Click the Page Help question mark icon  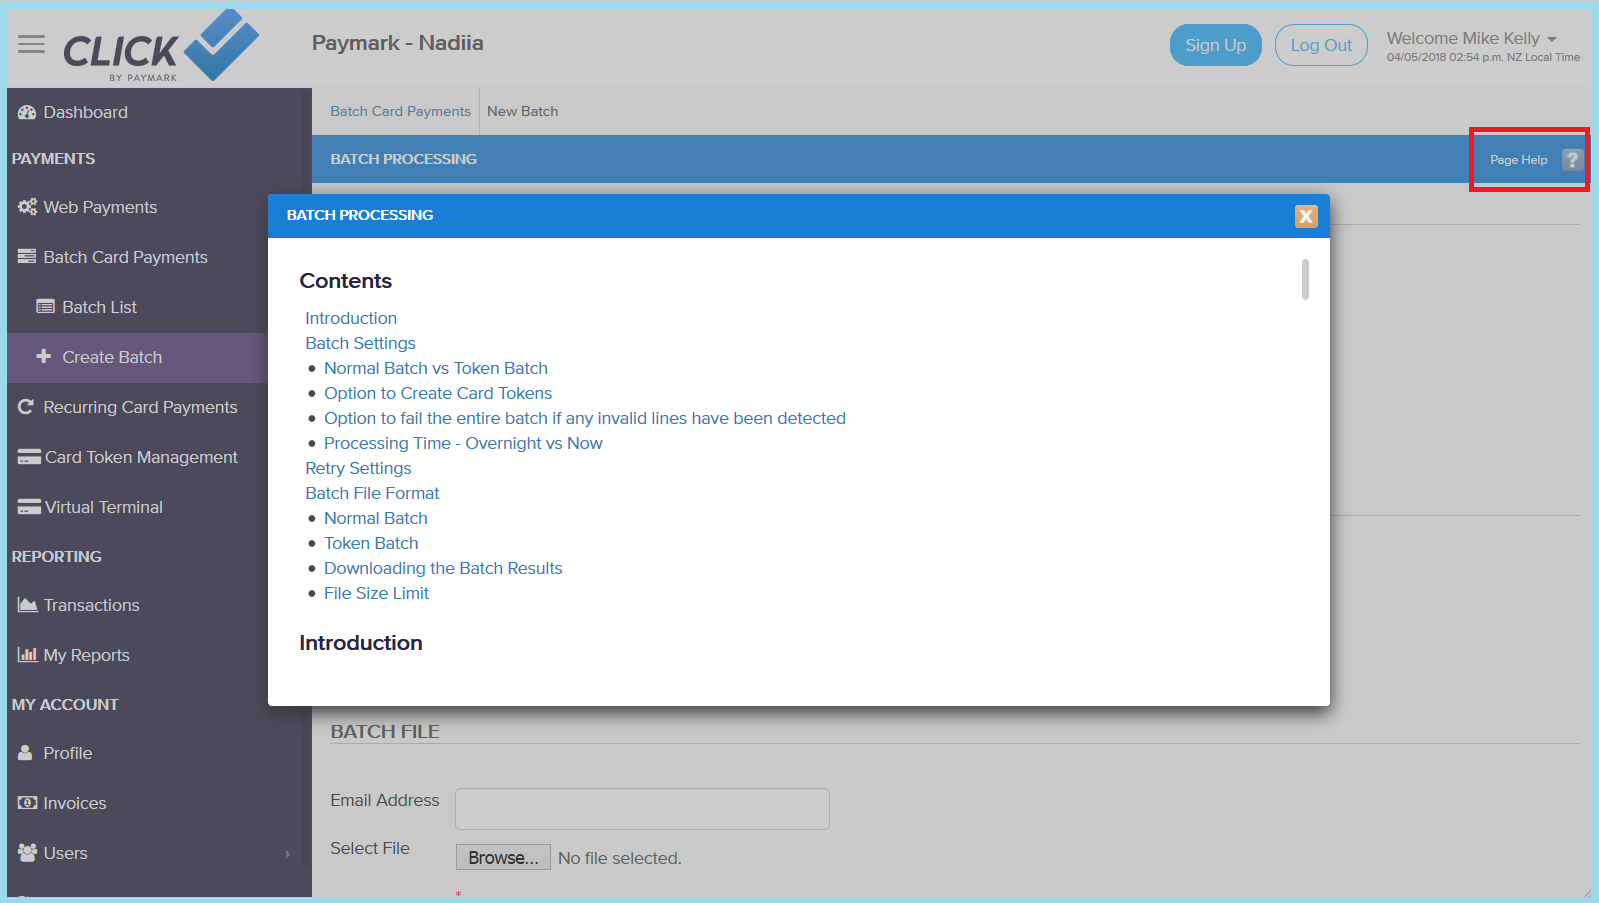[1572, 160]
